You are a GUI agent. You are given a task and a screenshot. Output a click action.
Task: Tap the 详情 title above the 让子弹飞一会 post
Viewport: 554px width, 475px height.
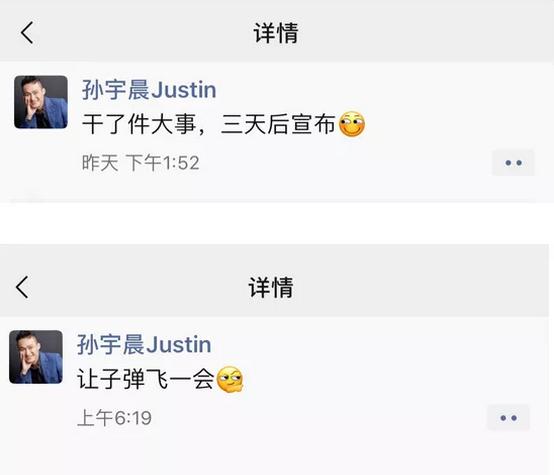271,287
